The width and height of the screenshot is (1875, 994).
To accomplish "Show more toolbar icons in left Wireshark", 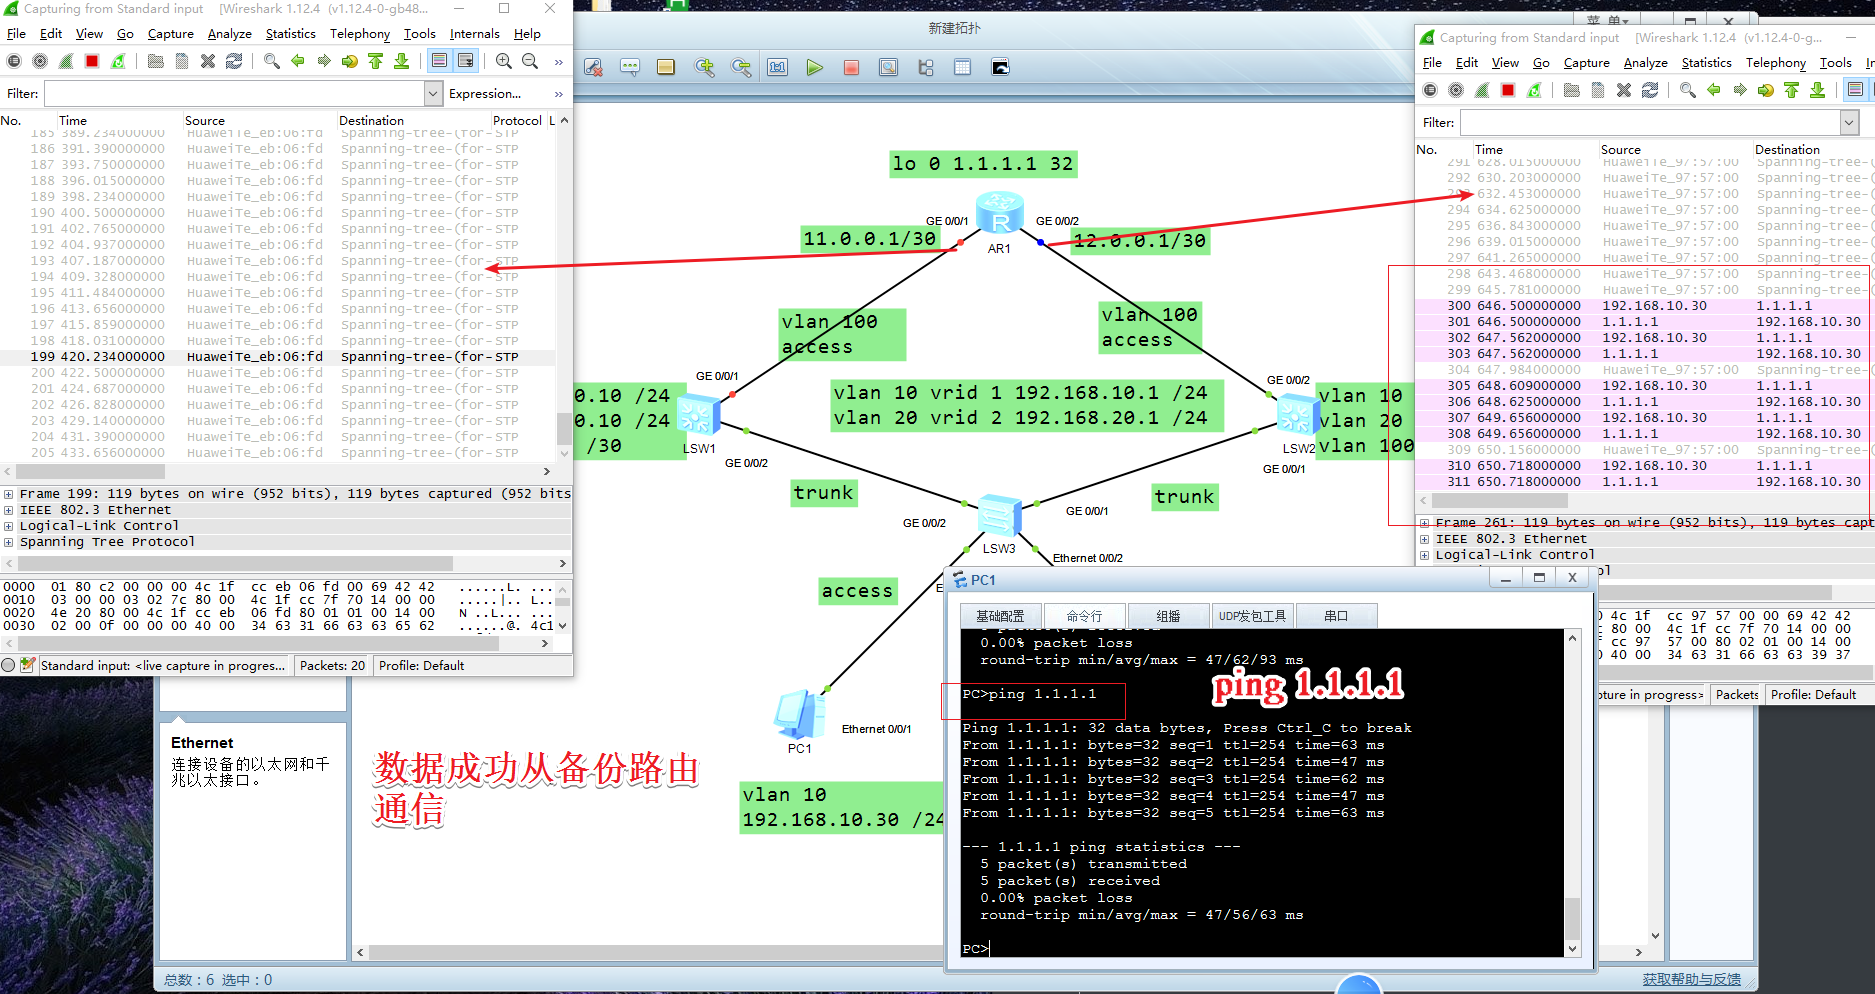I will tap(558, 62).
